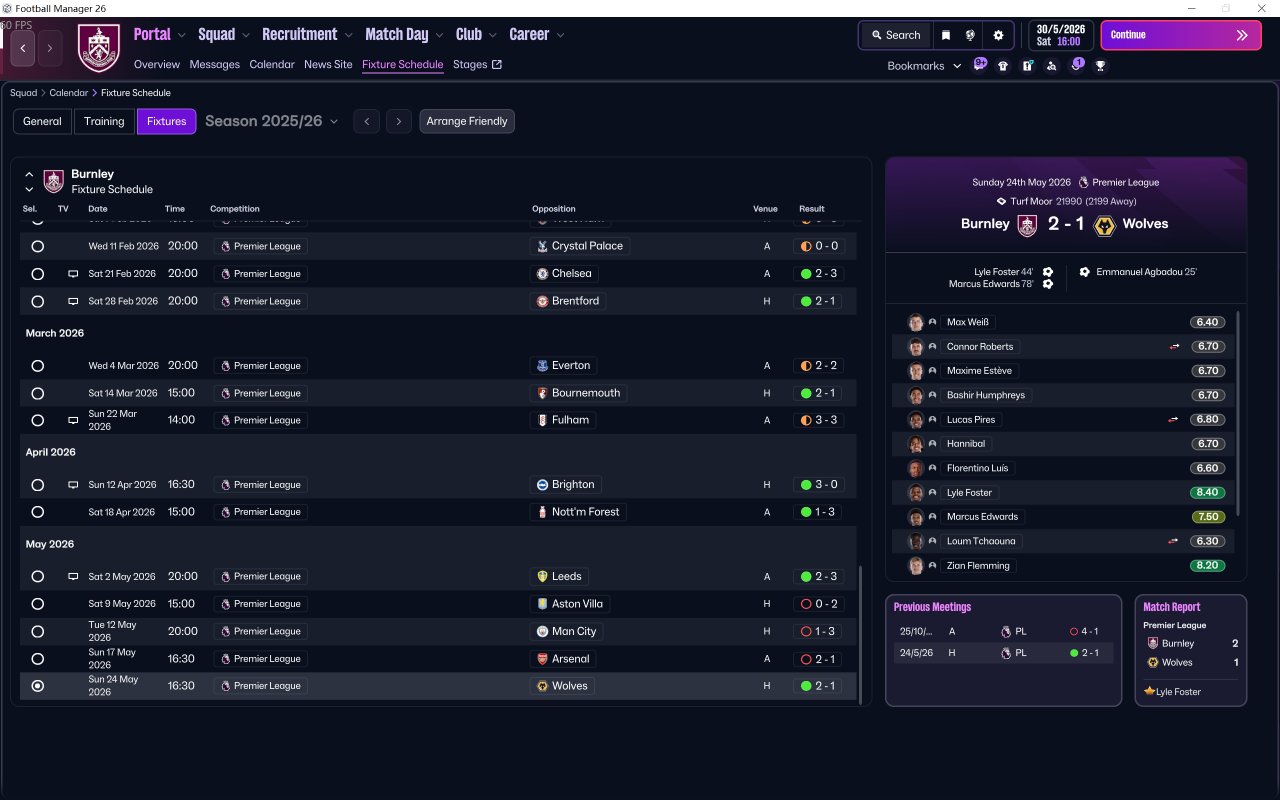The width and height of the screenshot is (1280, 800).
Task: Click Squad in the breadcrumb trail
Action: tap(23, 93)
